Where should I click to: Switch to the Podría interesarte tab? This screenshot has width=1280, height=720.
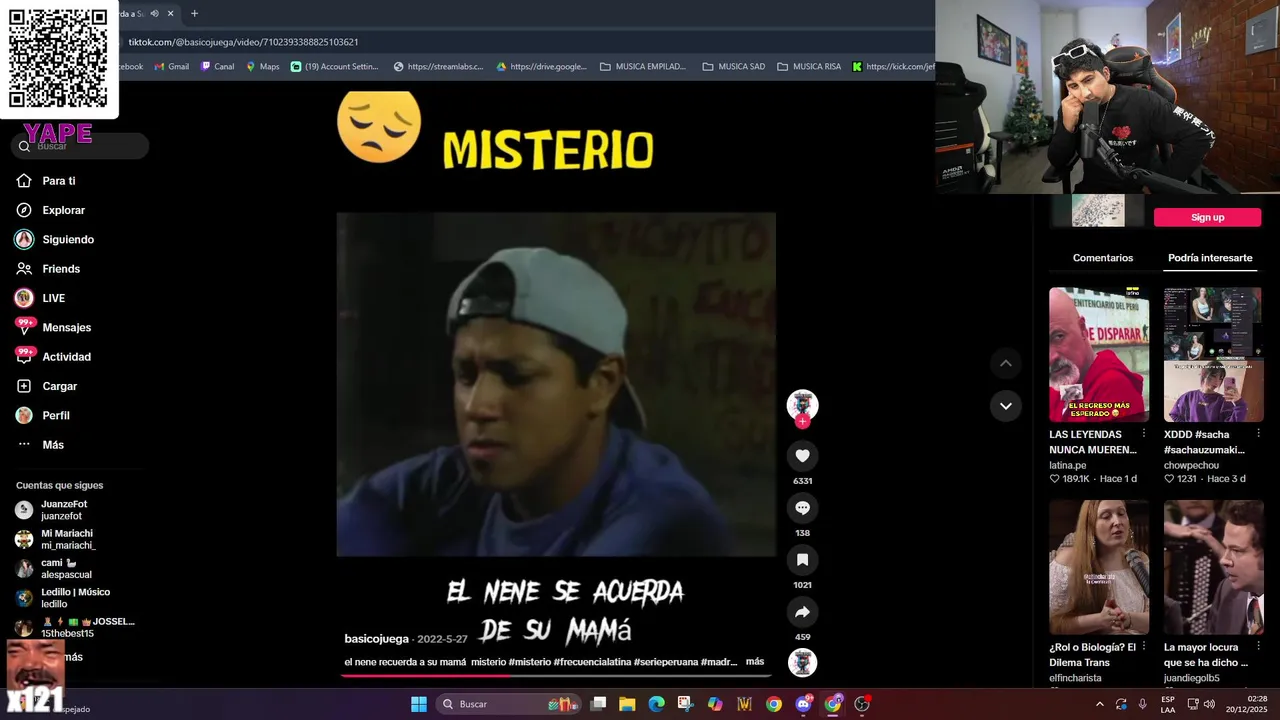(x=1210, y=258)
